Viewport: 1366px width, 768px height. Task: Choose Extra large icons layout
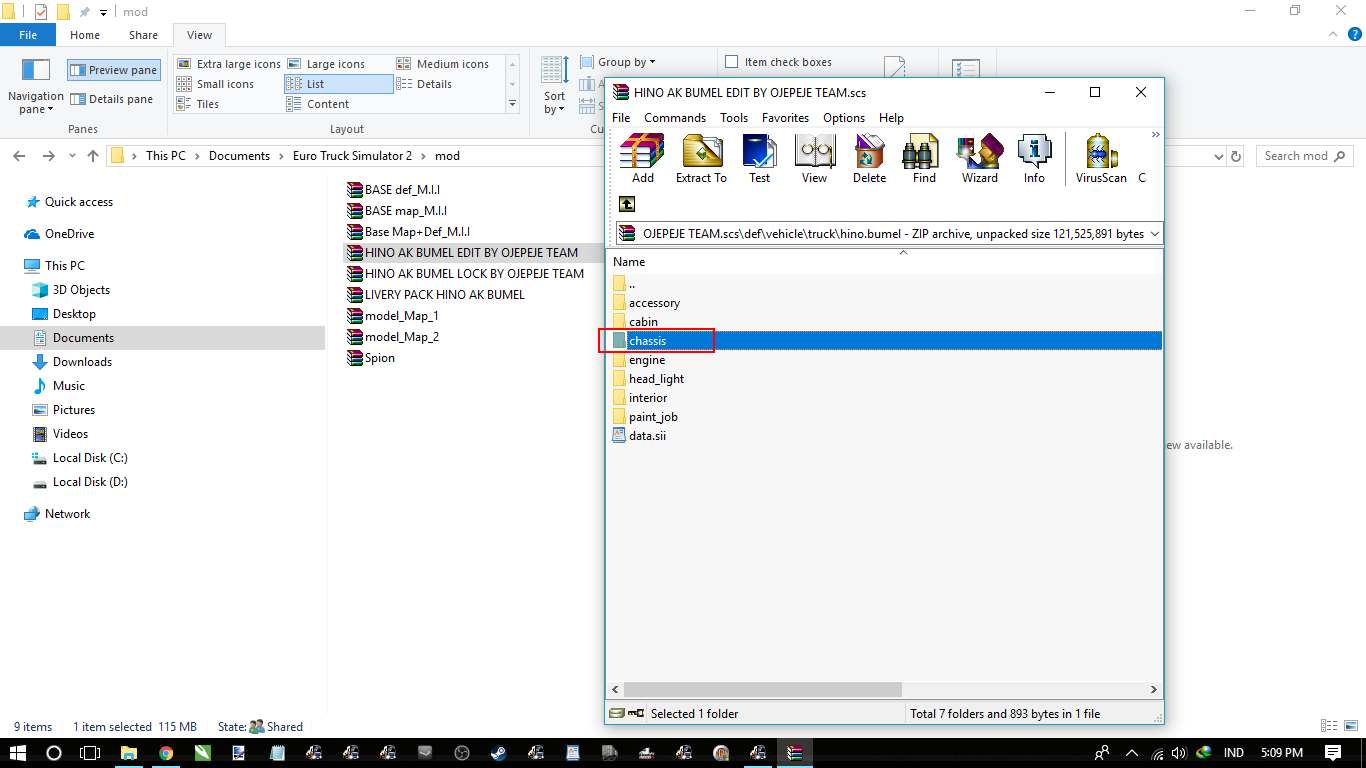tap(228, 64)
